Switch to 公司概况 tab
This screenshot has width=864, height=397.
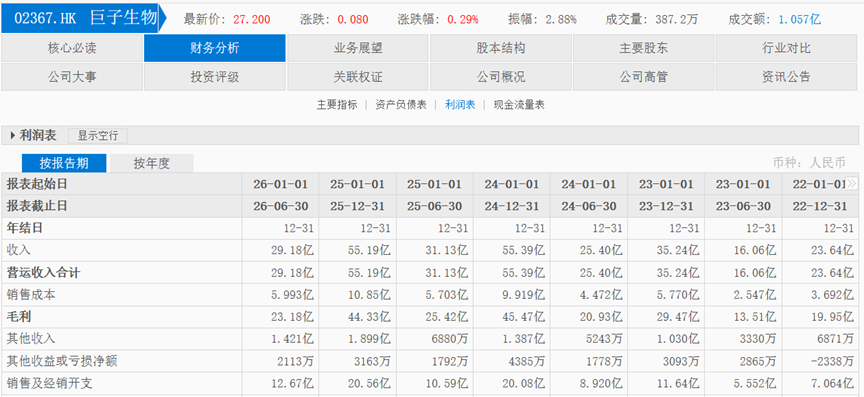tap(500, 77)
